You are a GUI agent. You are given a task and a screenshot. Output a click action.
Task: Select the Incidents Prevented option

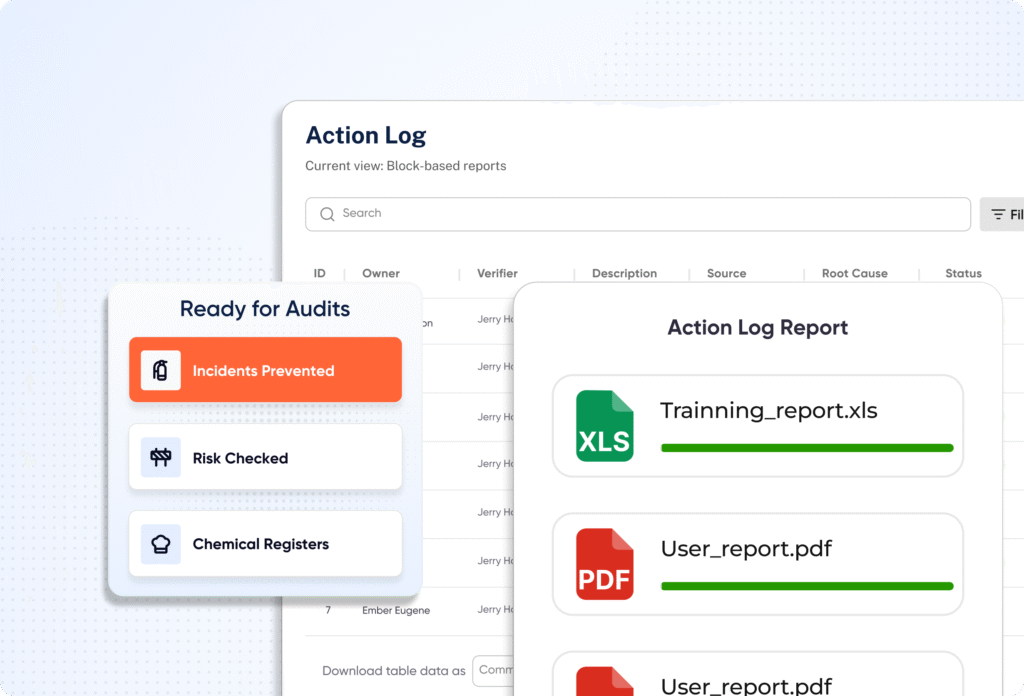coord(264,370)
